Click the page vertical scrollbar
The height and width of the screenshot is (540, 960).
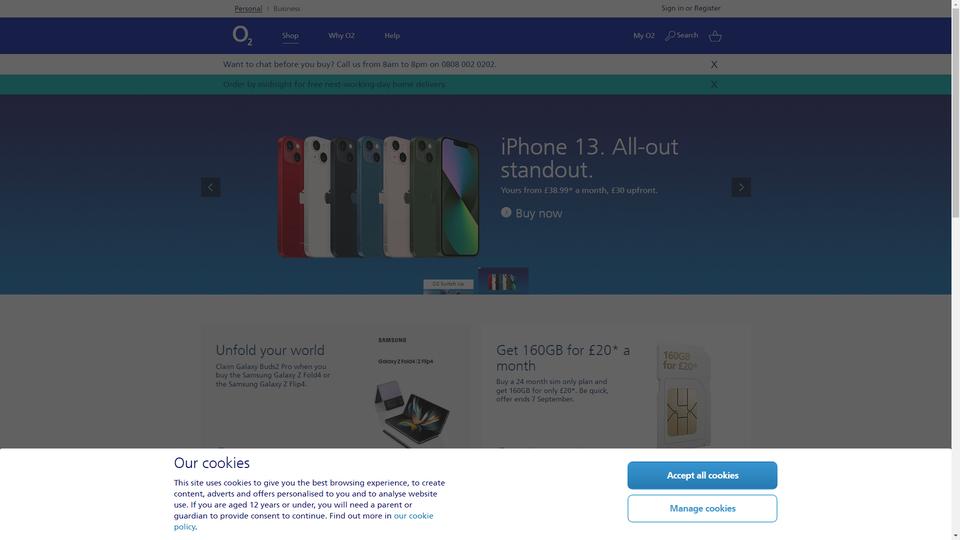pyautogui.click(x=956, y=270)
